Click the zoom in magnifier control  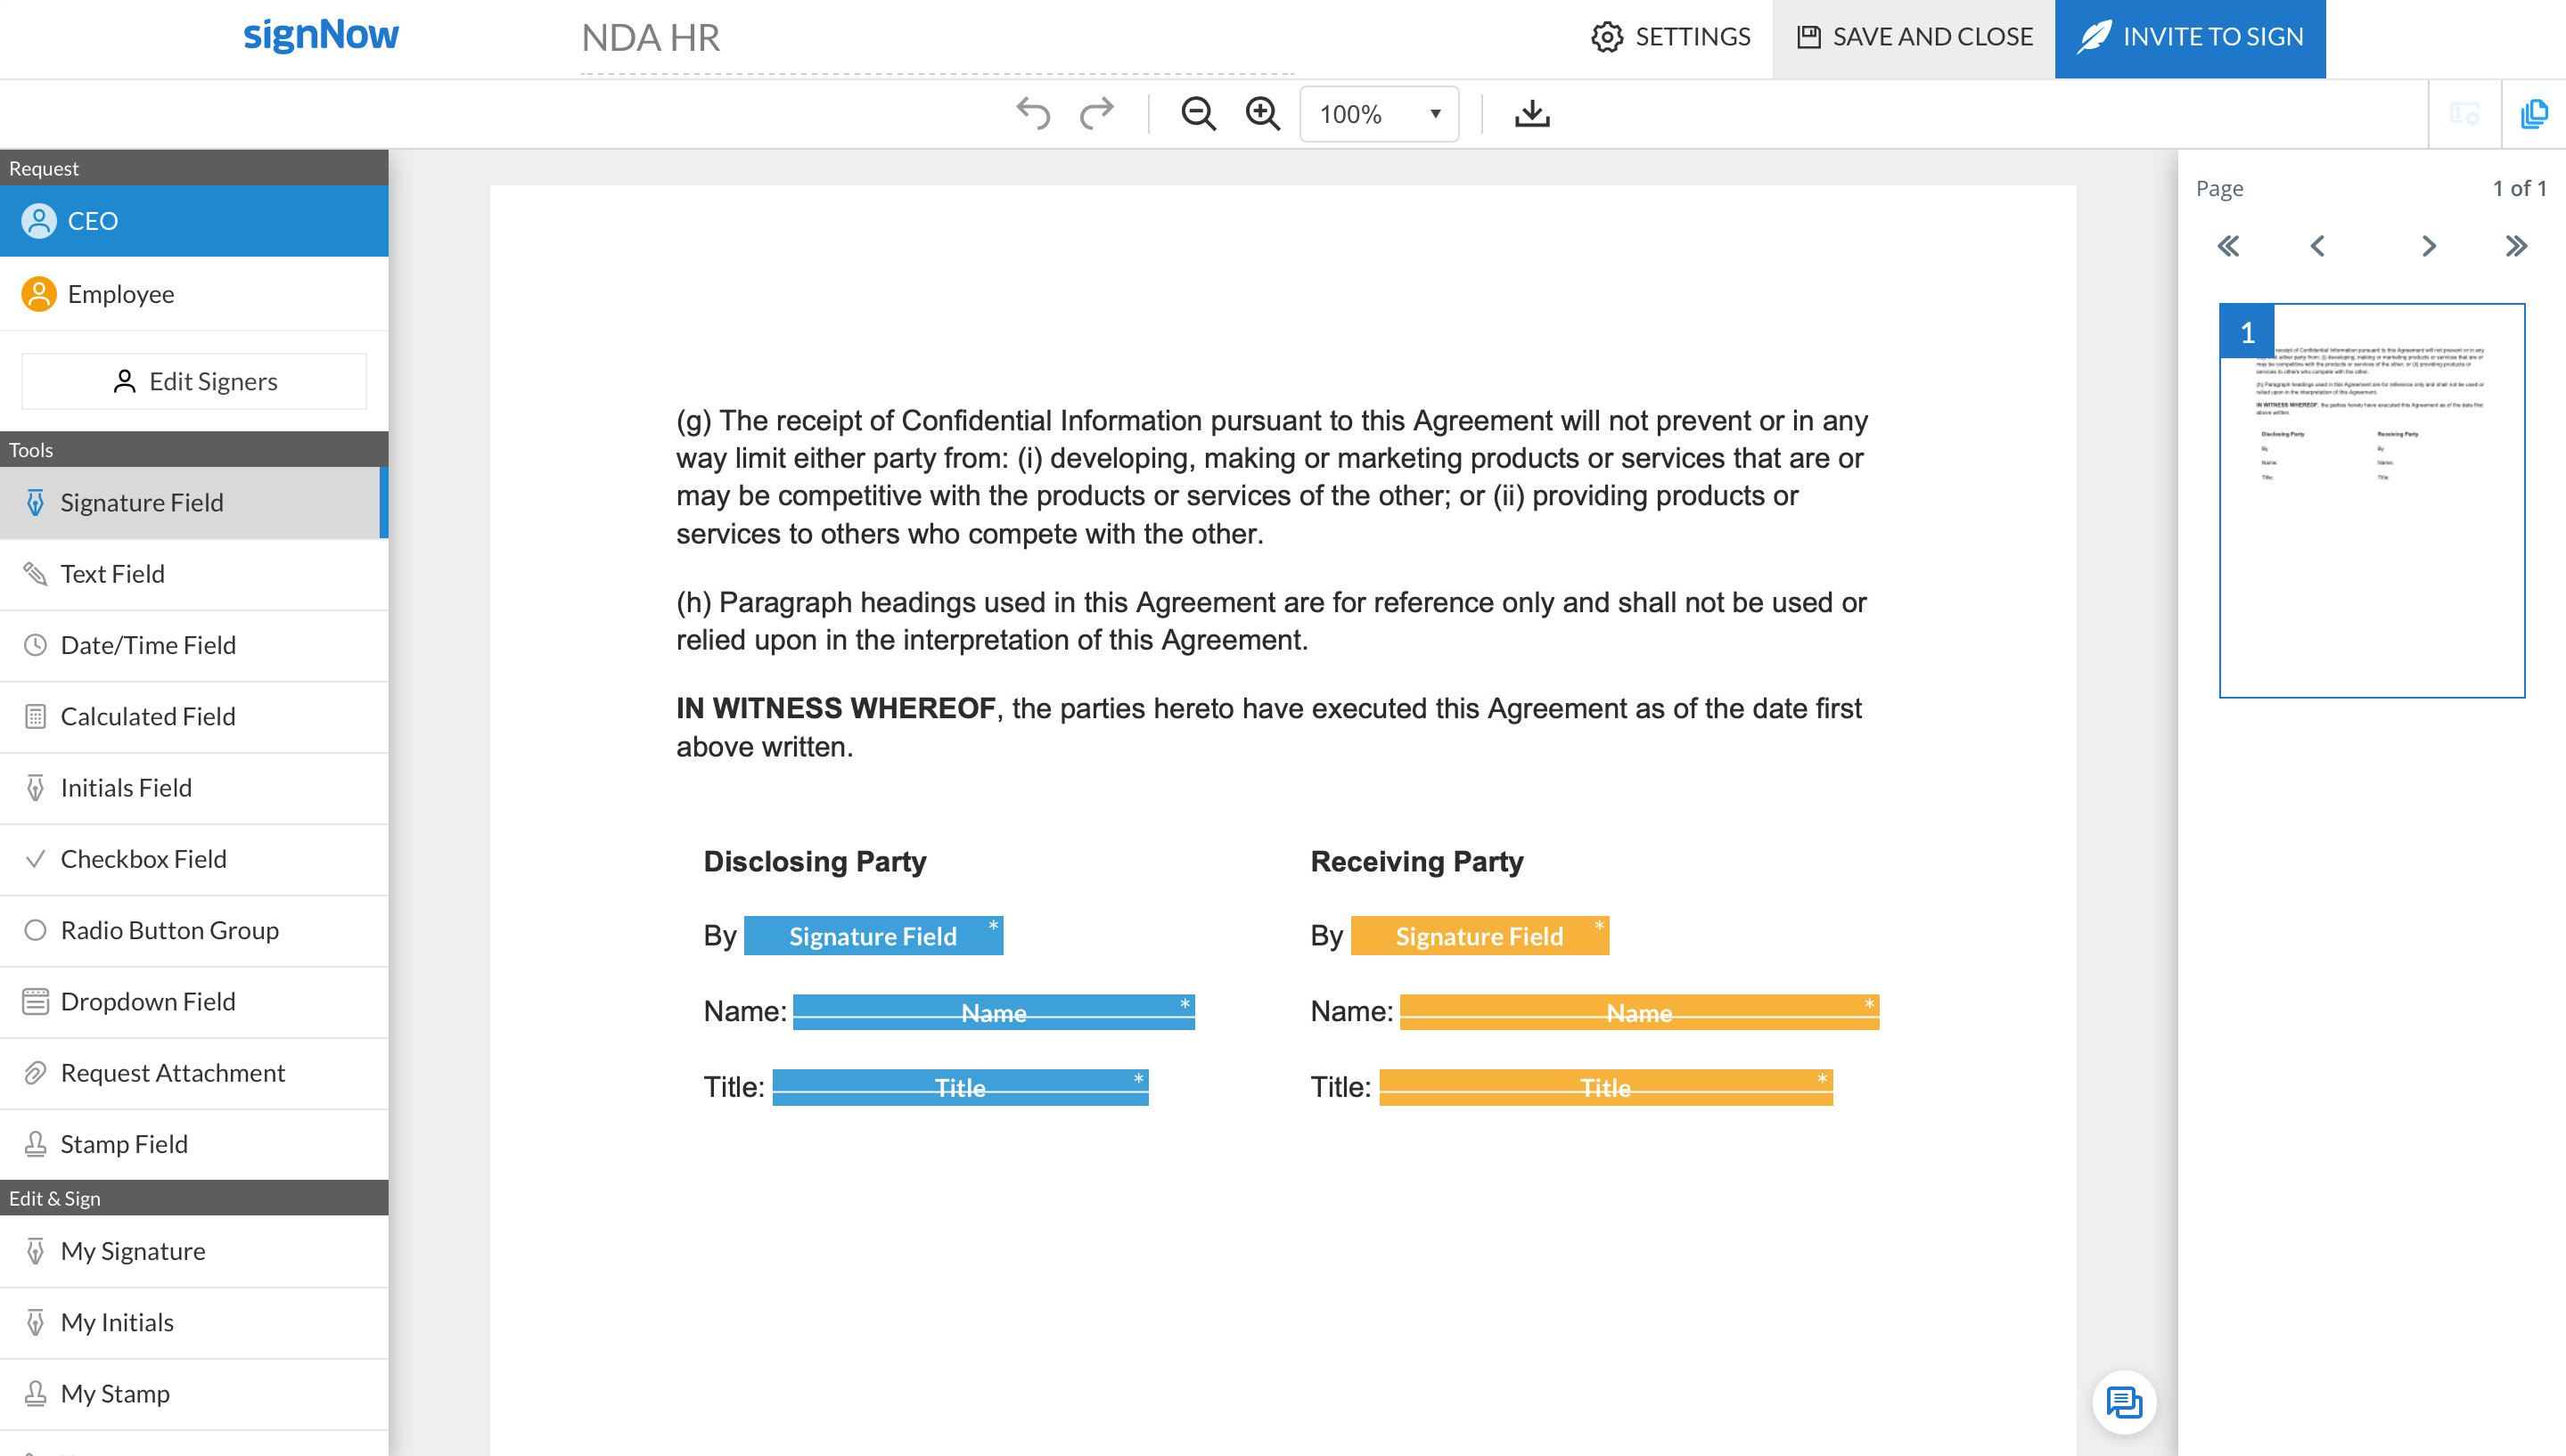coord(1261,113)
